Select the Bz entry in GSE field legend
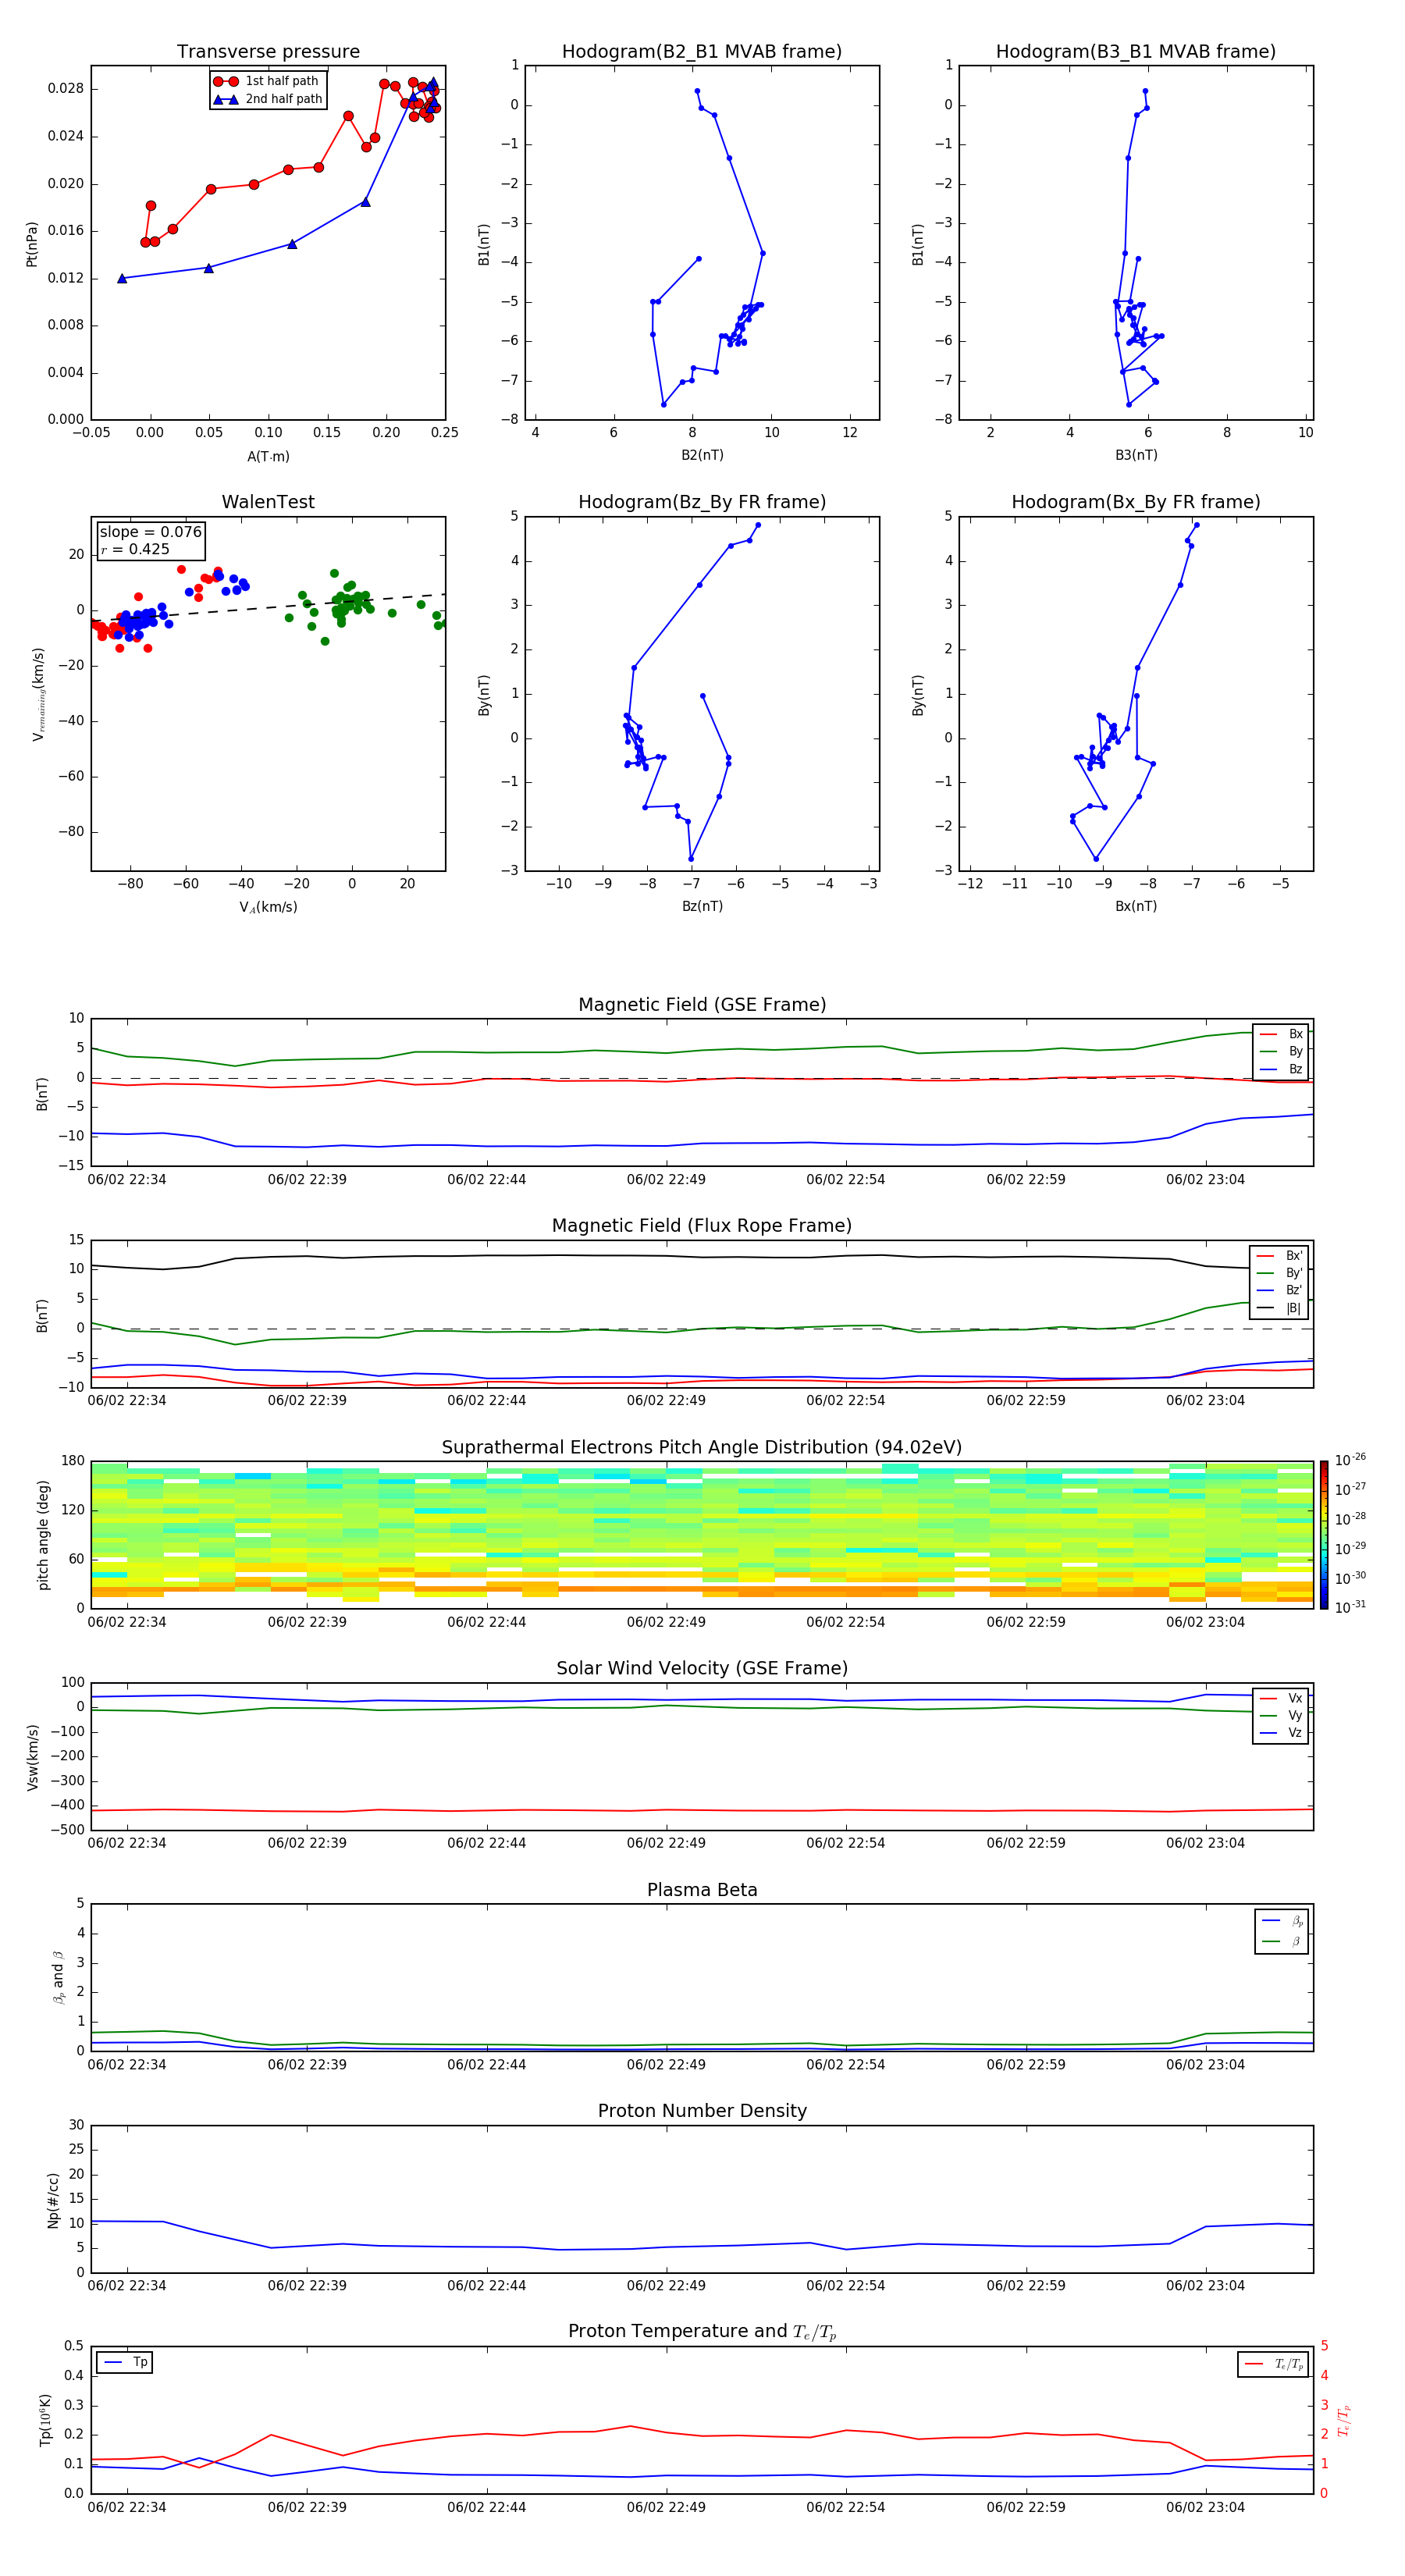Image resolution: width=1405 pixels, height=2576 pixels. [1281, 1070]
